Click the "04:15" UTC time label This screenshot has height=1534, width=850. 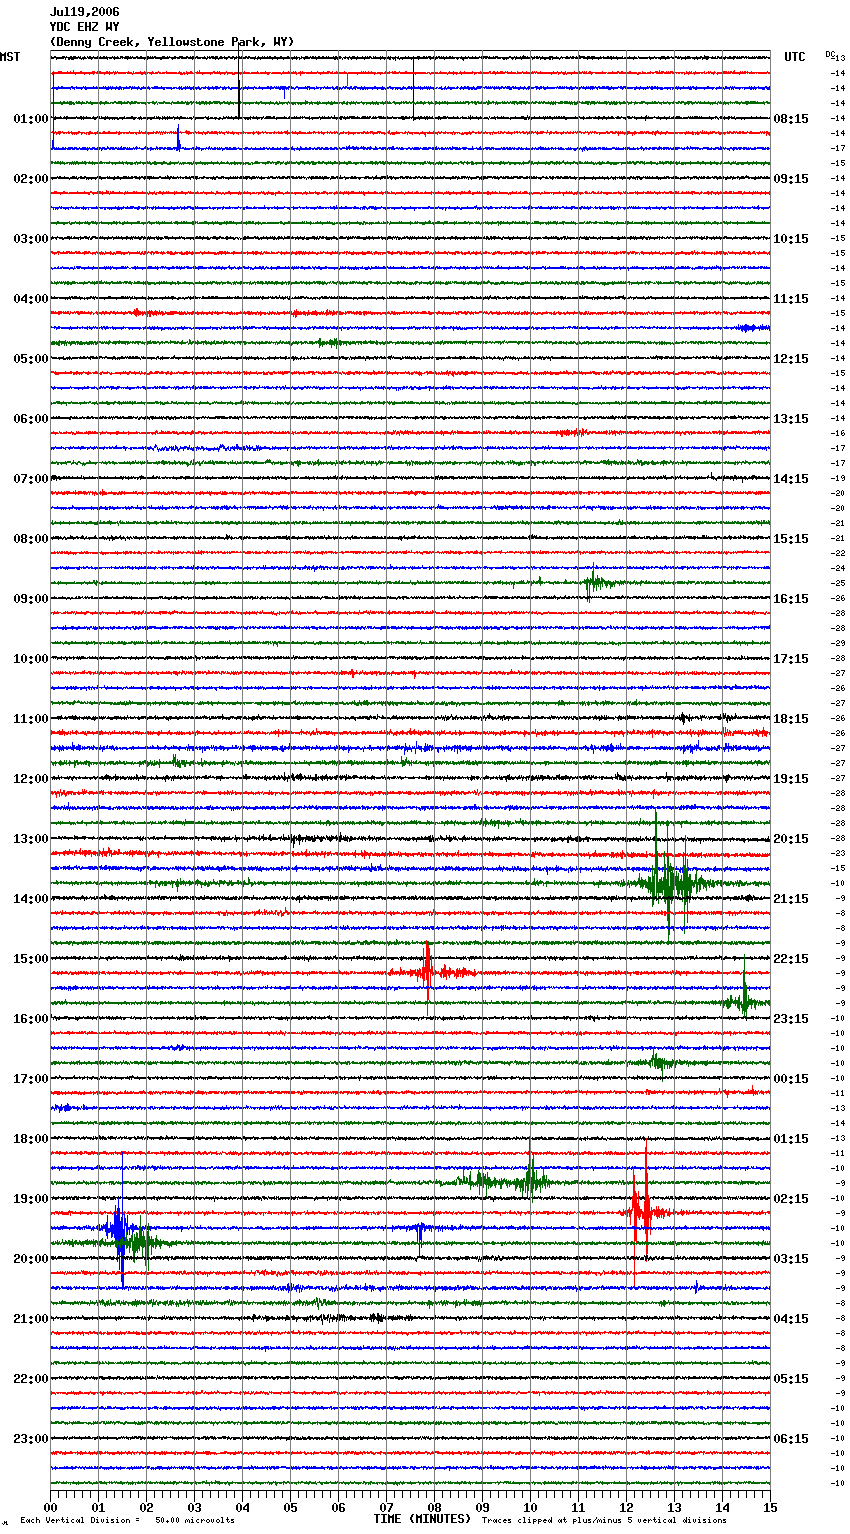[791, 1319]
